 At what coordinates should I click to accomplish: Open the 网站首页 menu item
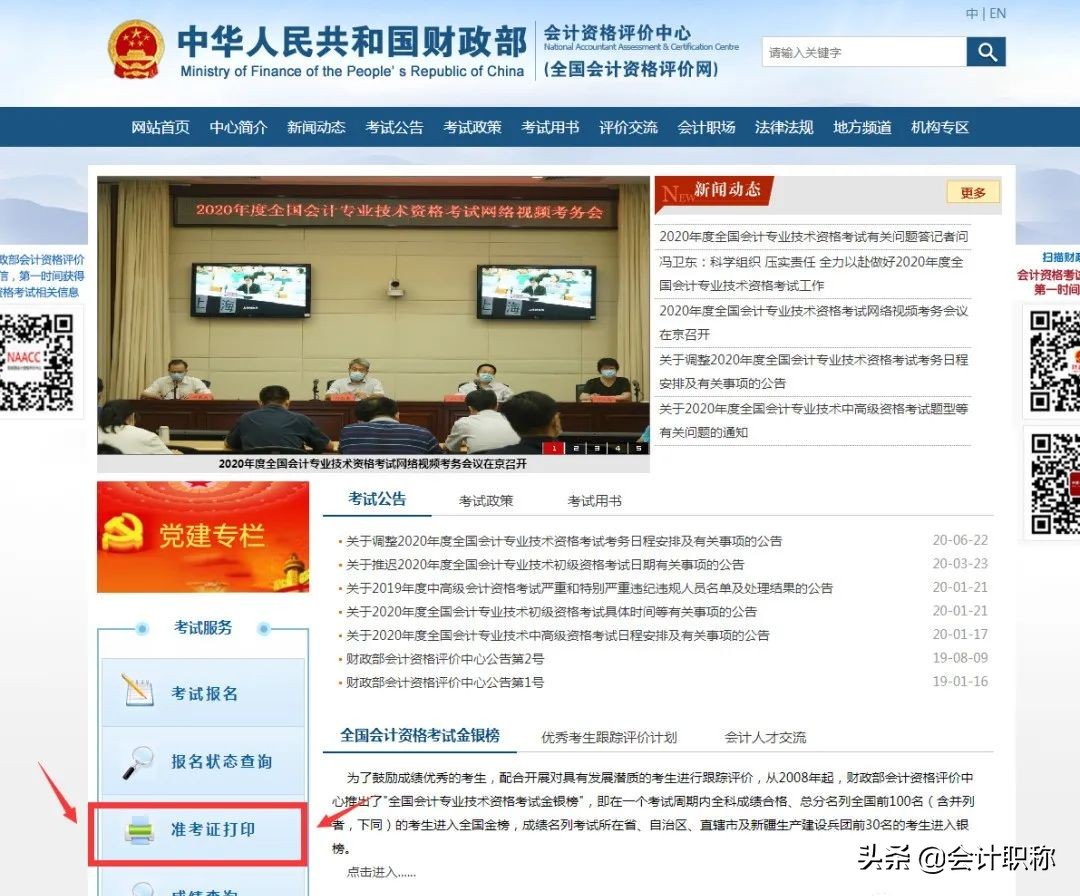(x=159, y=127)
